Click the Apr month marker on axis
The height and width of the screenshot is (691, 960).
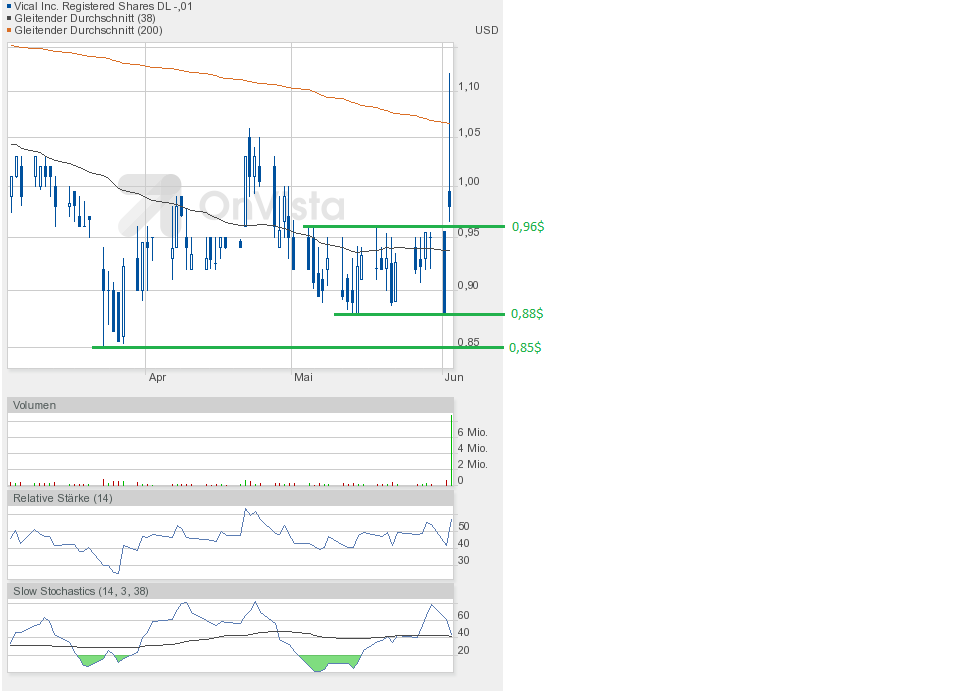[156, 377]
